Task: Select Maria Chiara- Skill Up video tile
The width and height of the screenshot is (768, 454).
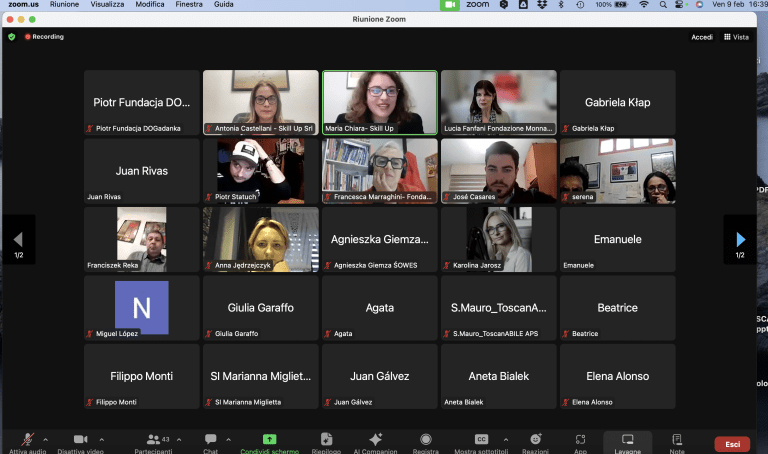Action: pos(380,102)
